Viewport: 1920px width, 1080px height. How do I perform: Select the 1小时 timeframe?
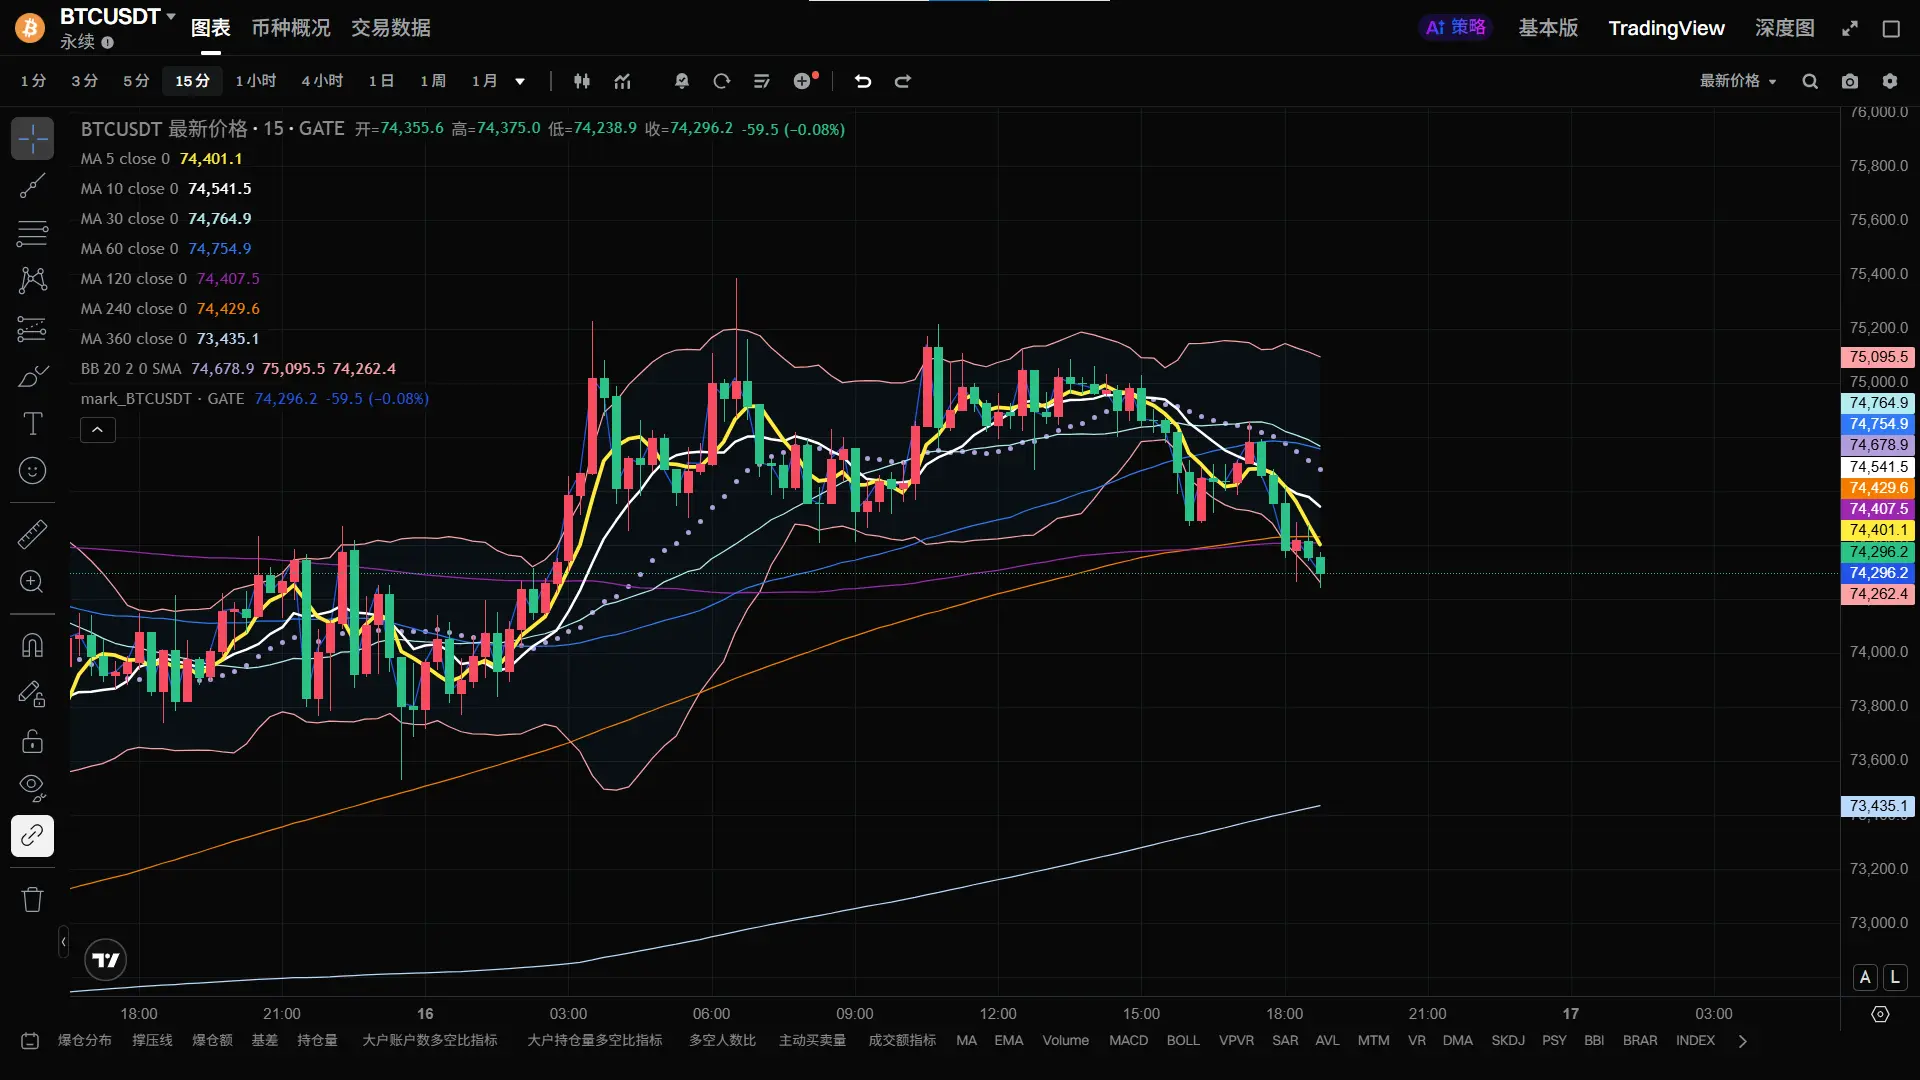coord(255,81)
